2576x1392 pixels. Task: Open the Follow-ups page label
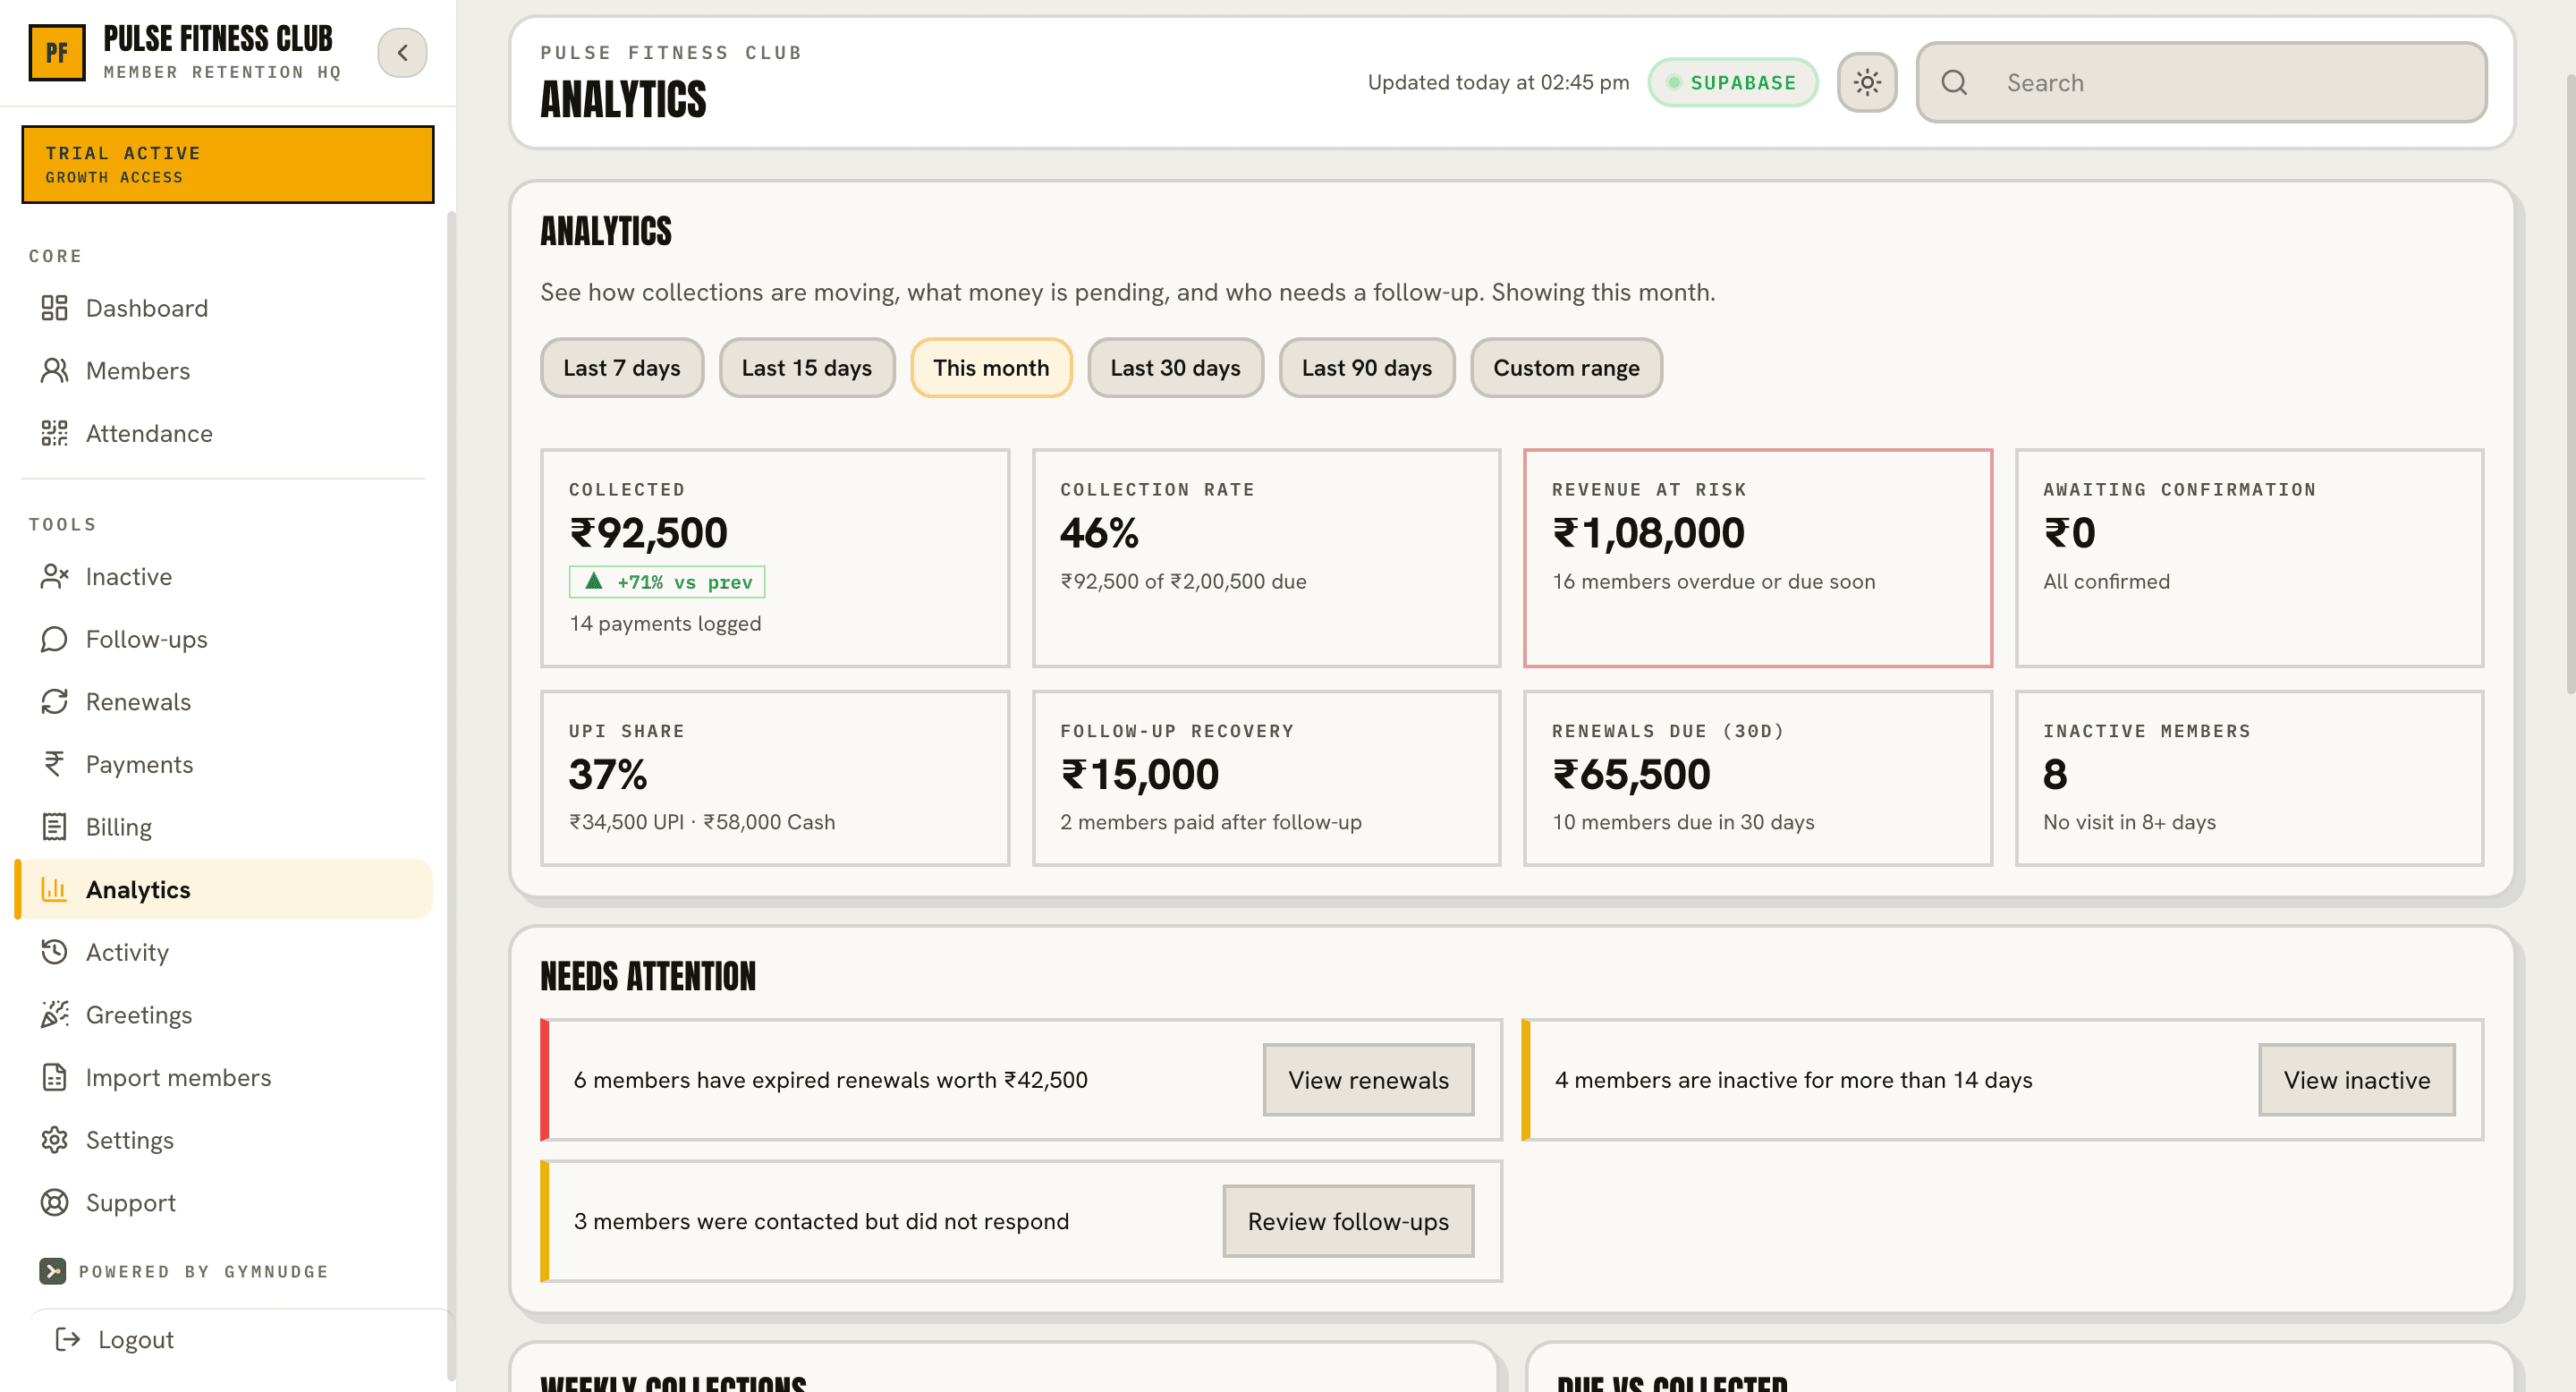pyautogui.click(x=147, y=639)
